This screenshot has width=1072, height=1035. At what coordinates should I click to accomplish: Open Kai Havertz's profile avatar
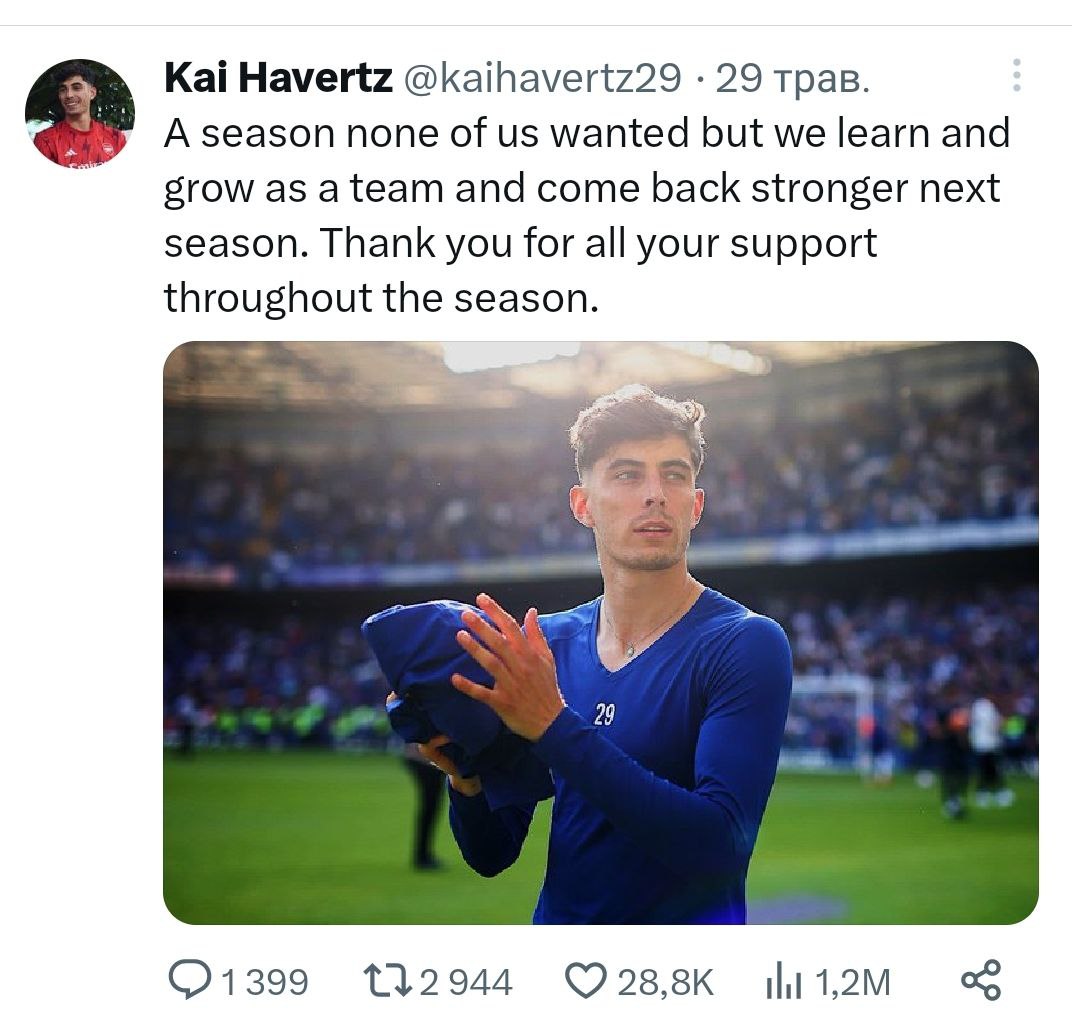79,113
